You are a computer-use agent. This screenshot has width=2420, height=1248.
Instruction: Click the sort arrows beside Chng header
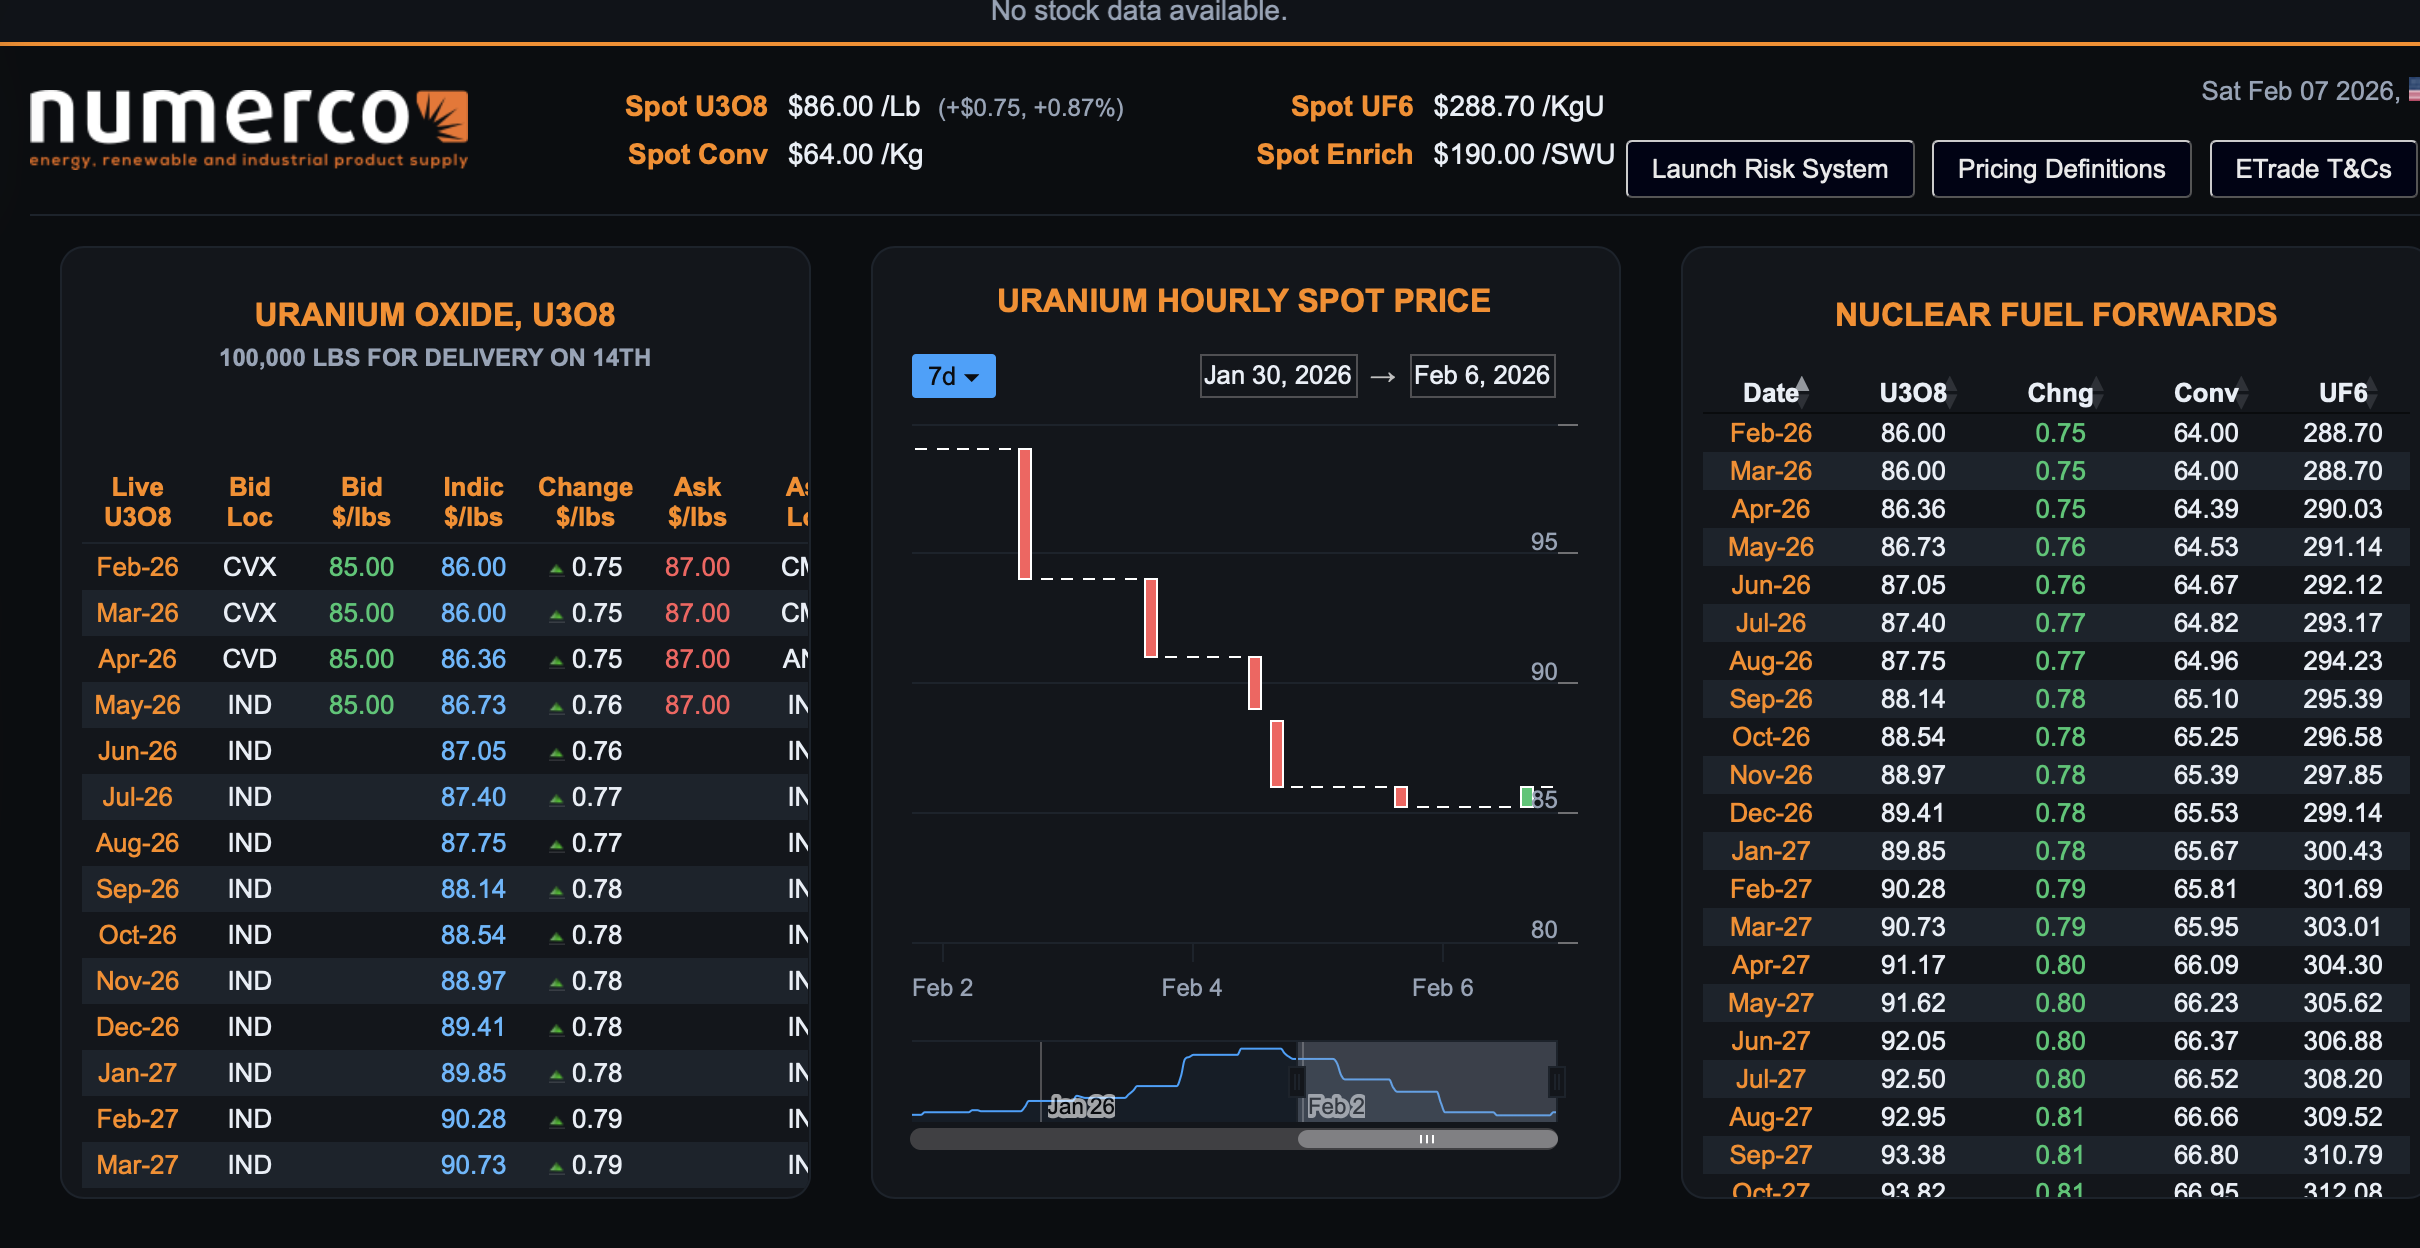click(2098, 392)
